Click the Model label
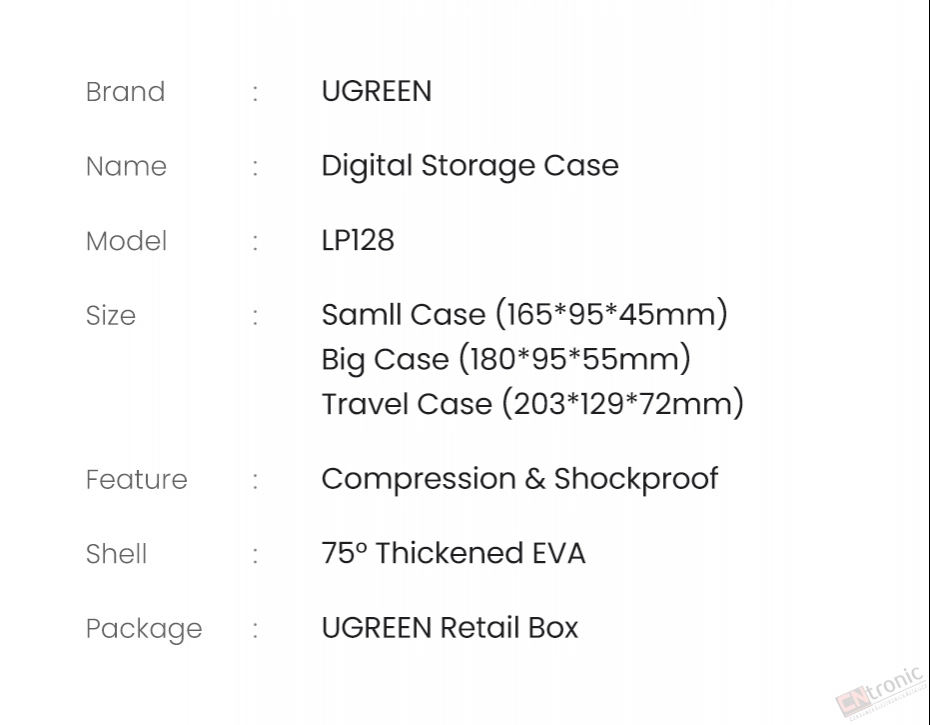 click(x=126, y=241)
